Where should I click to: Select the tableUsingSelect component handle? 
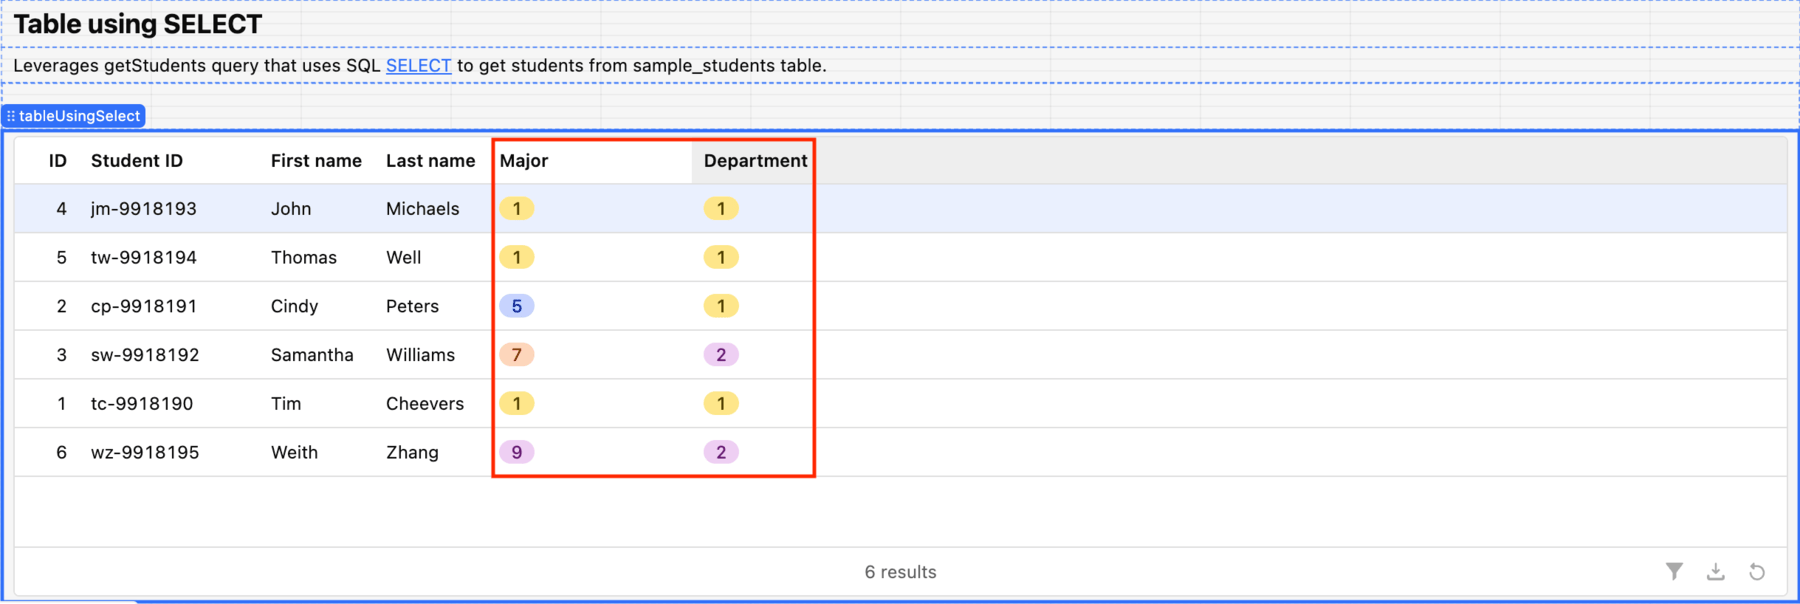tap(74, 116)
